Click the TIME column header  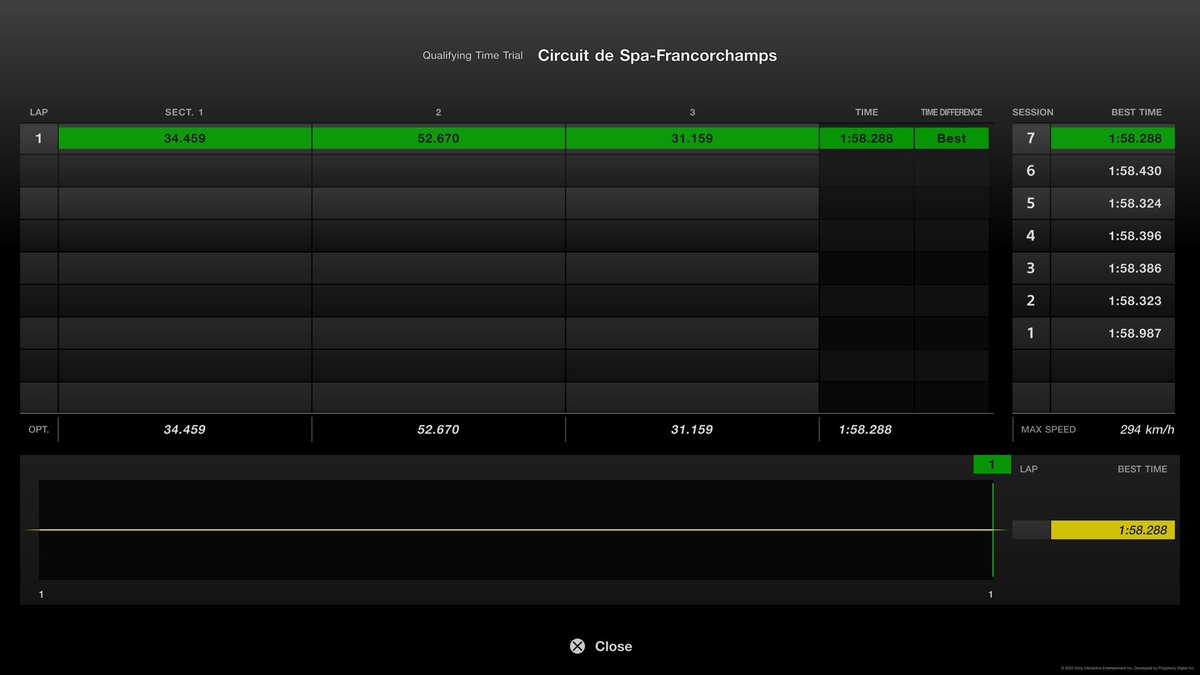(x=866, y=112)
